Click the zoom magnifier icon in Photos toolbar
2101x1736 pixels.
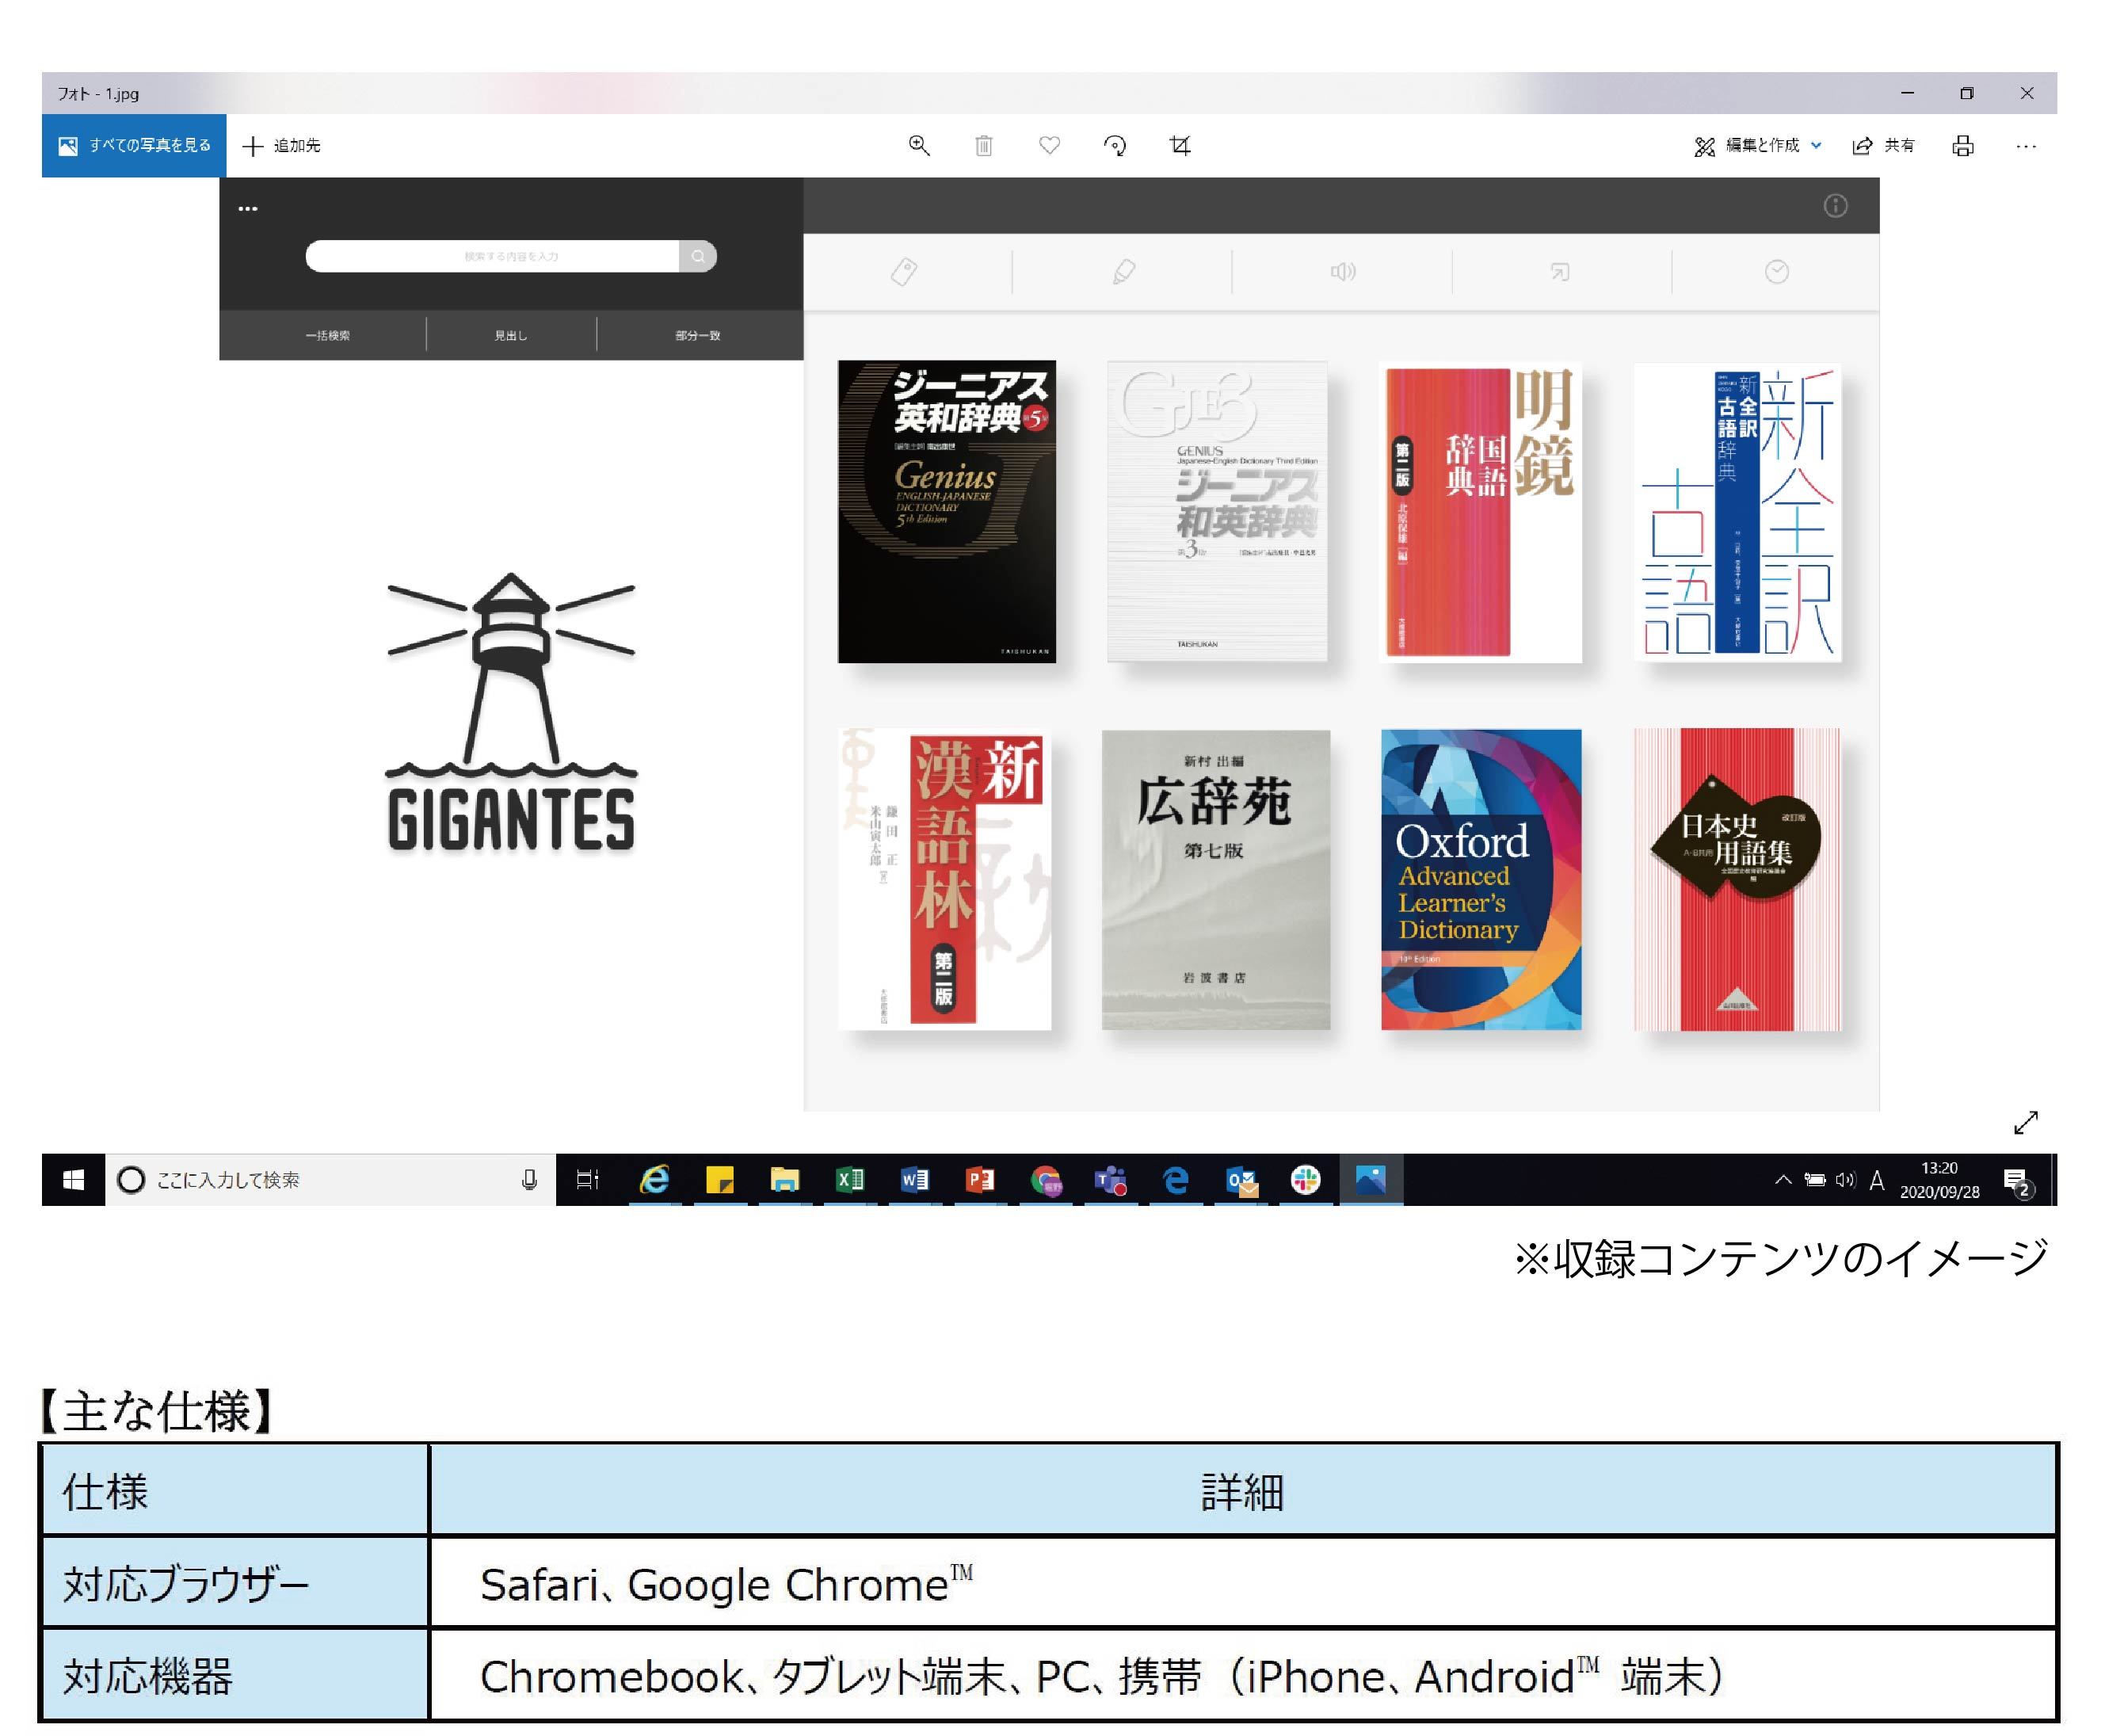[x=918, y=146]
